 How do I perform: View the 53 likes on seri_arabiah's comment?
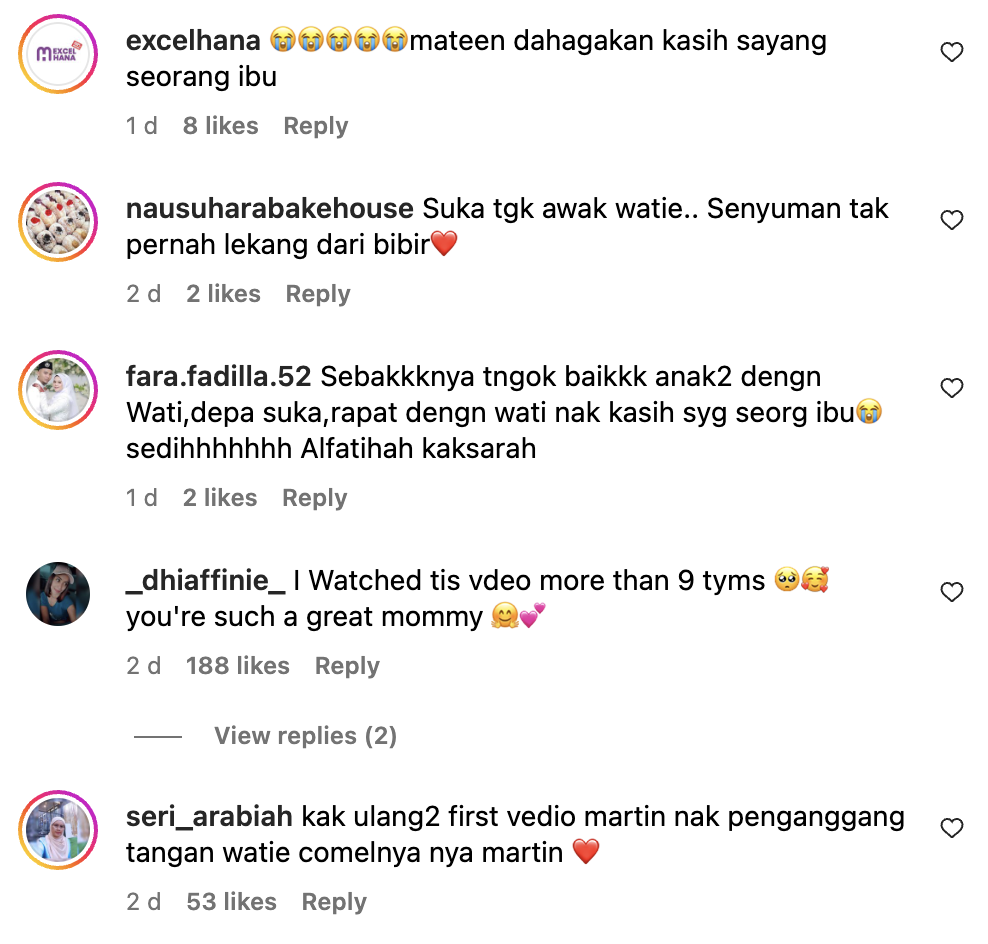tap(231, 902)
